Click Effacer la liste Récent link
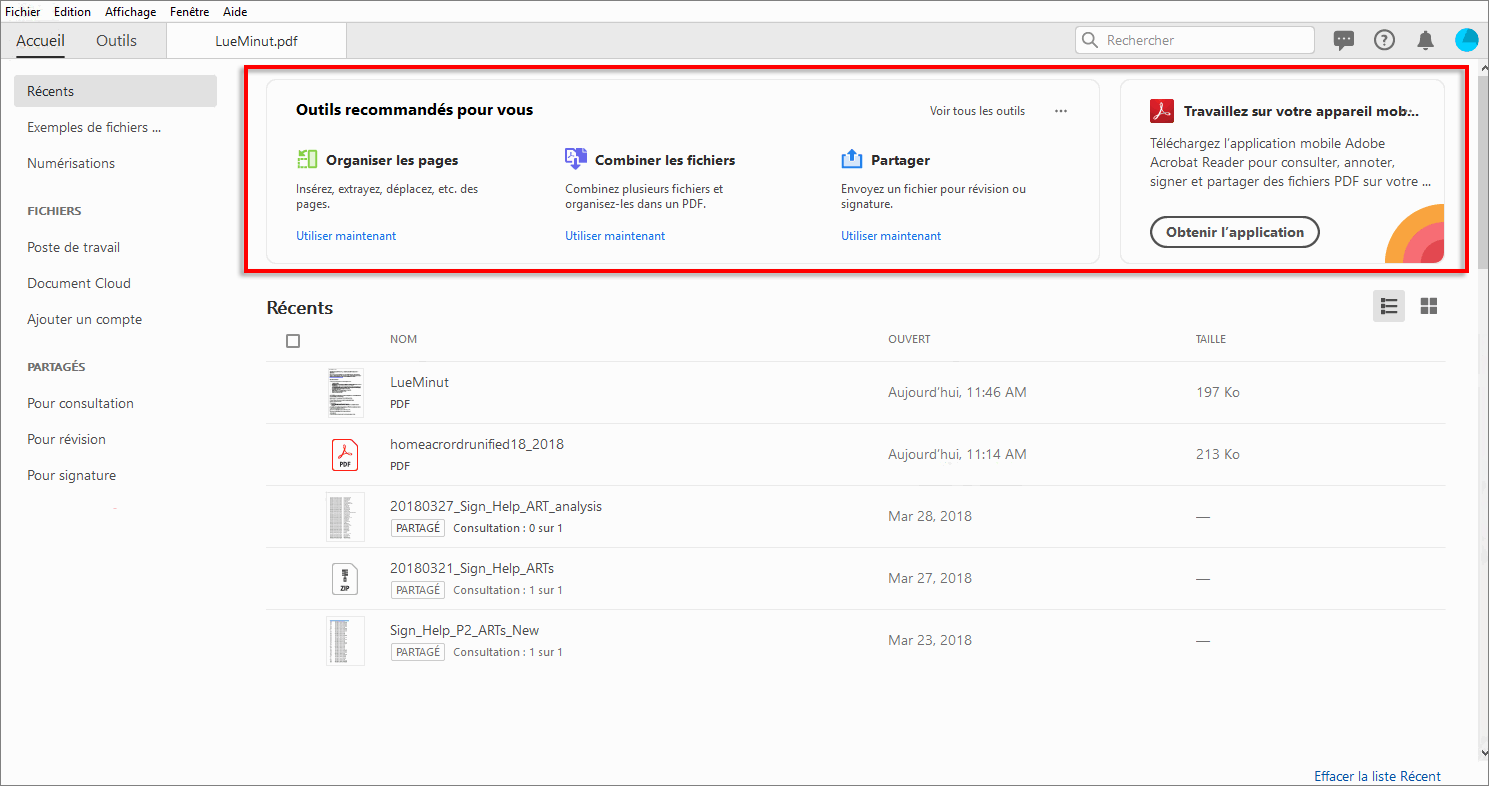1489x786 pixels. click(x=1377, y=776)
